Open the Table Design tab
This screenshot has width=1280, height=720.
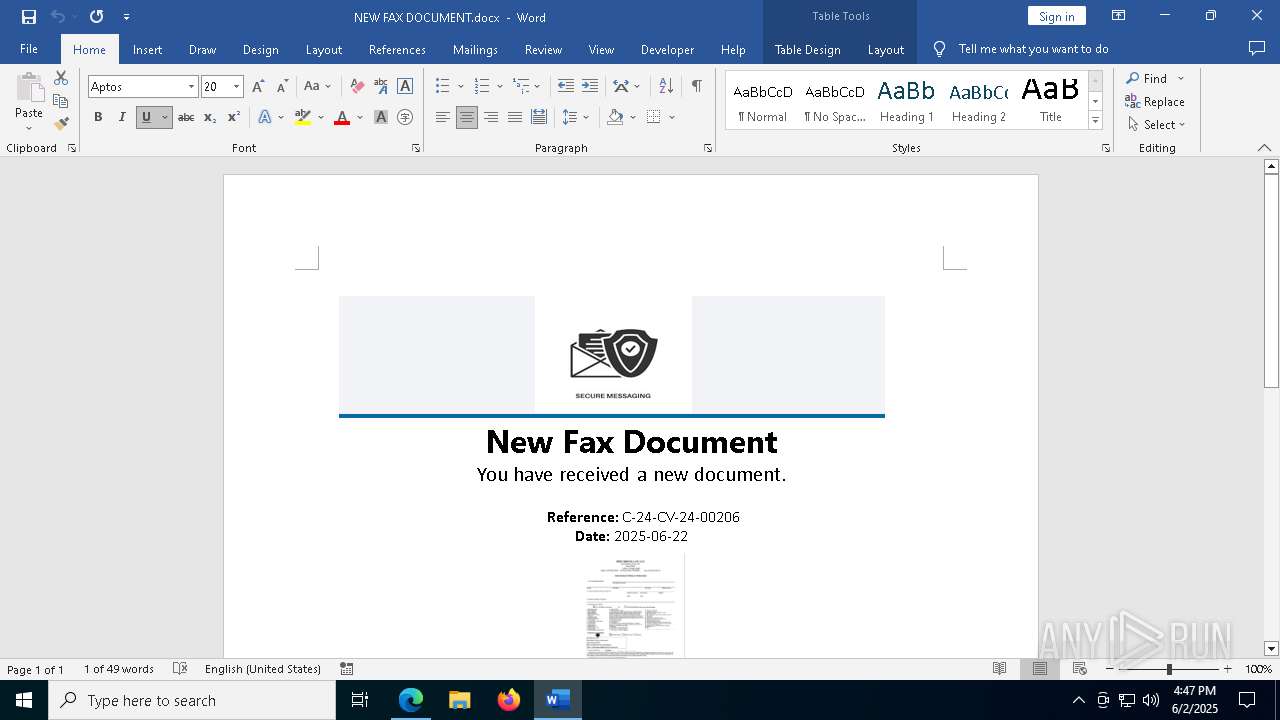807,49
